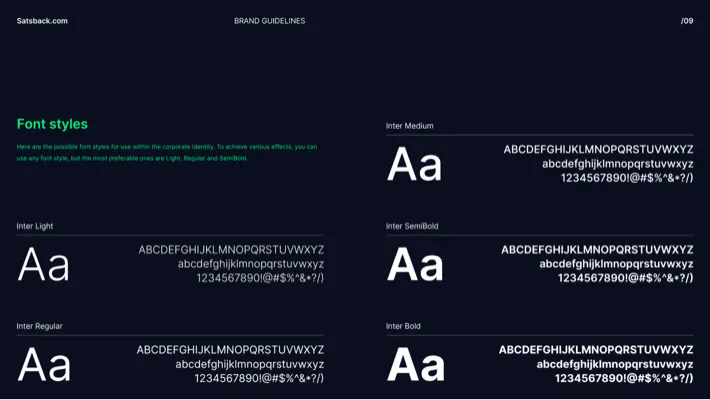The width and height of the screenshot is (710, 400).
Task: Click the Inter Medium label
Action: (x=410, y=126)
